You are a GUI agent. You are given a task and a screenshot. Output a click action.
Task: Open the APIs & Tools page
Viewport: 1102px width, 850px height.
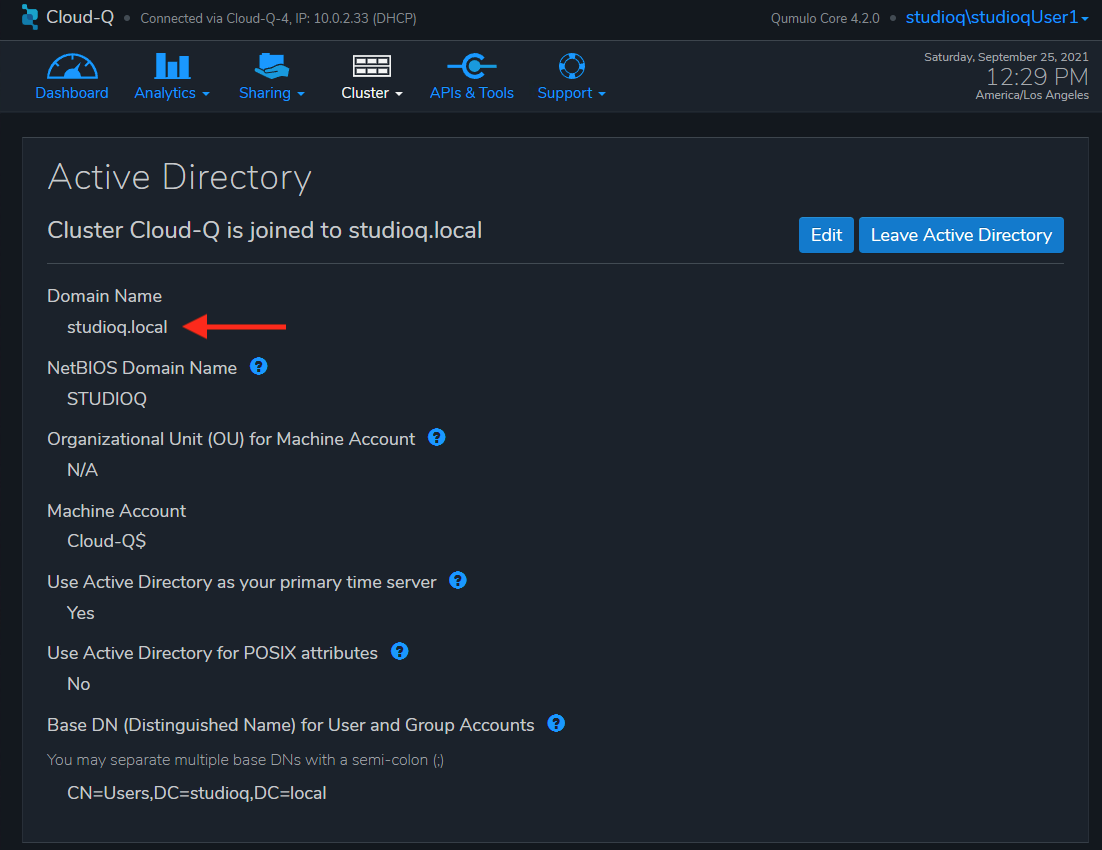[472, 93]
